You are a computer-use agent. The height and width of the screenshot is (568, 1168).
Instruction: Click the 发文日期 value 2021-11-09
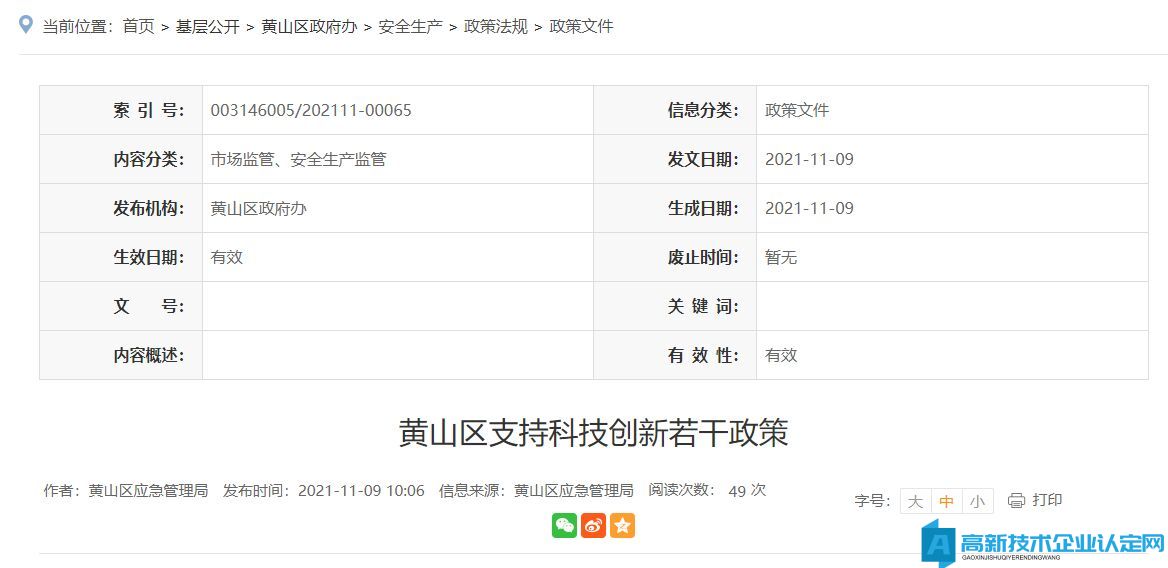(x=809, y=159)
